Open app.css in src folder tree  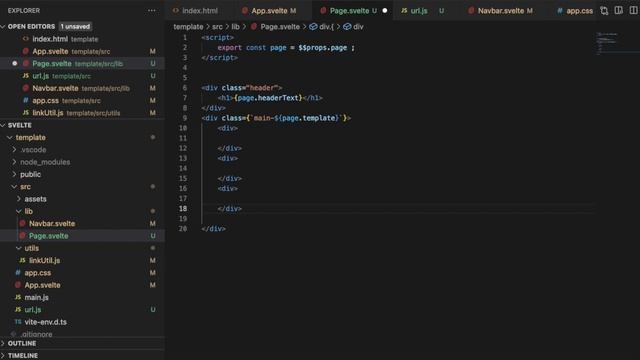(82, 273)
